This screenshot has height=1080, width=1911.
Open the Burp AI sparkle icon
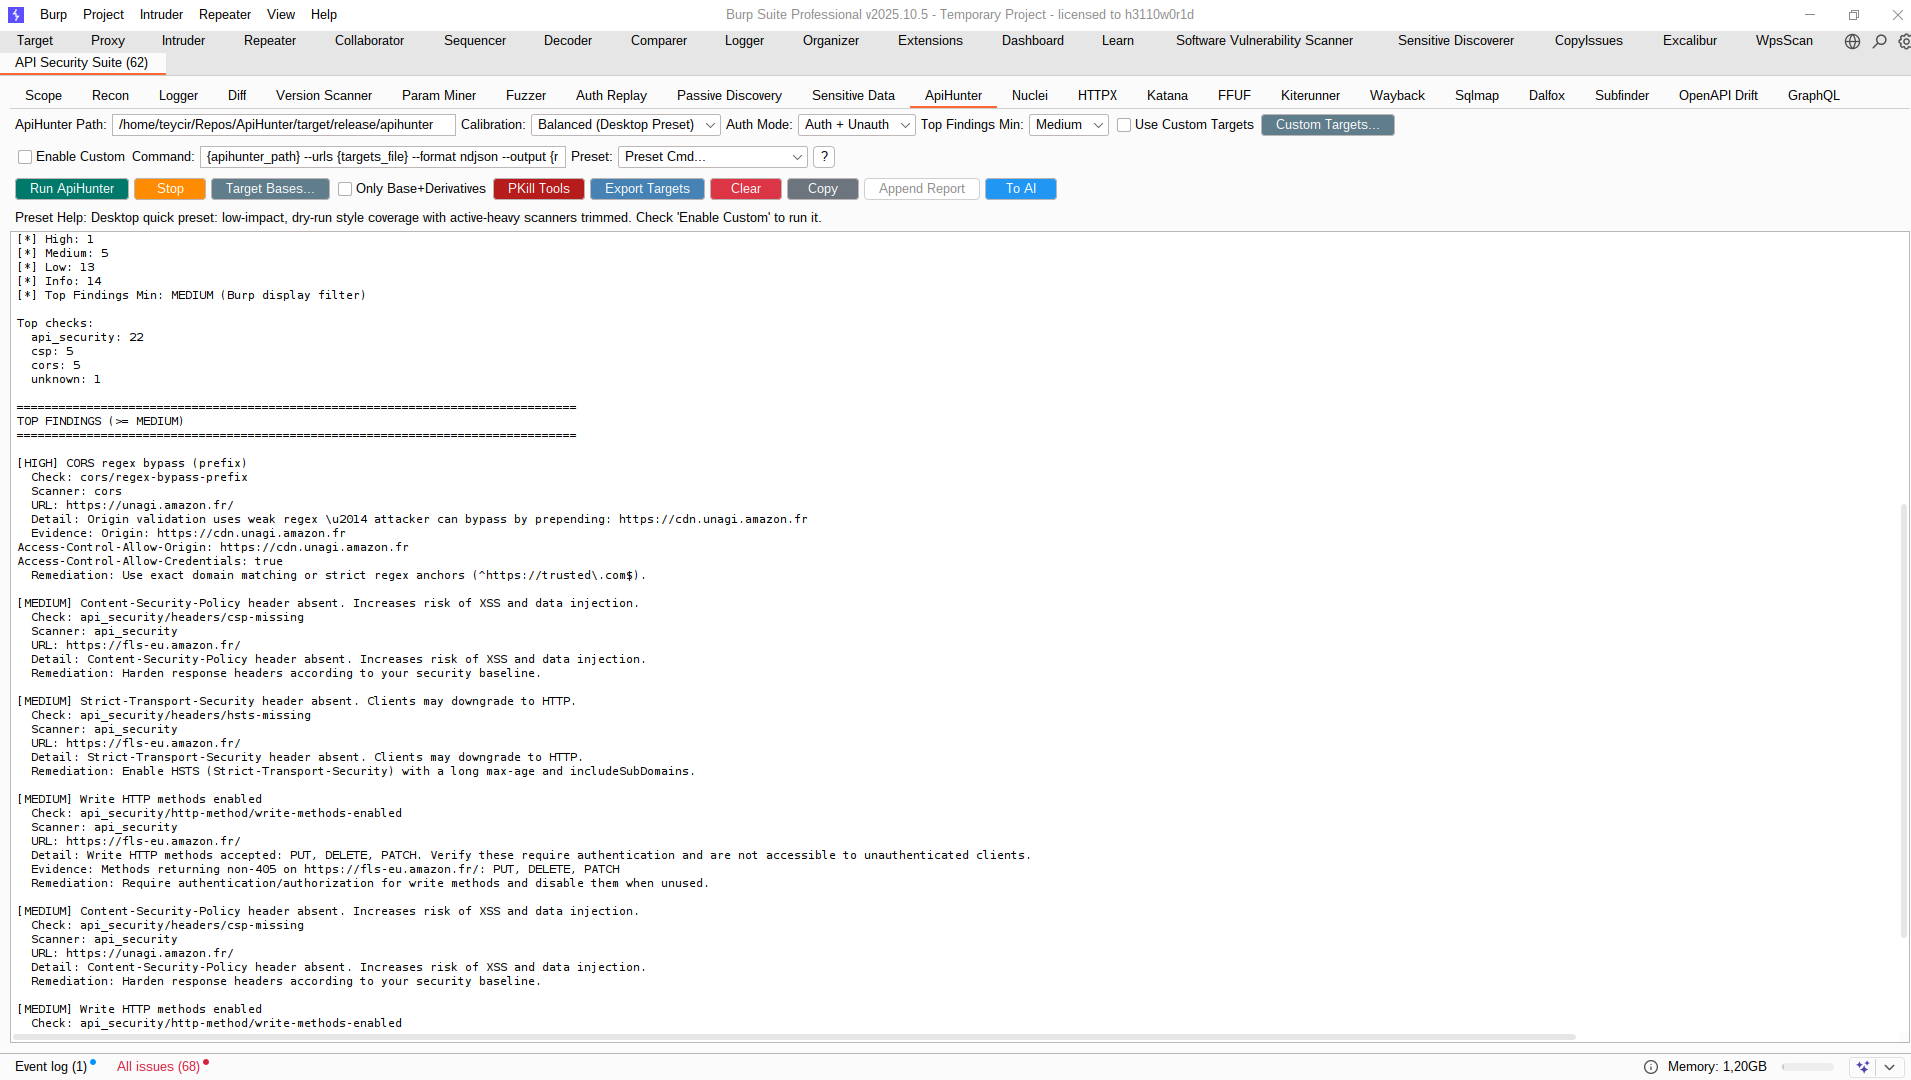[x=1862, y=1067]
